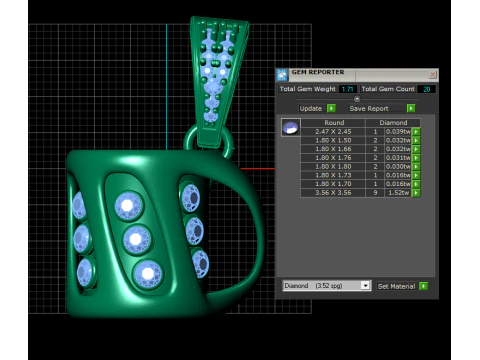Screen dimensions: 480x360
Task: Click the Round column header
Action: pos(334,123)
